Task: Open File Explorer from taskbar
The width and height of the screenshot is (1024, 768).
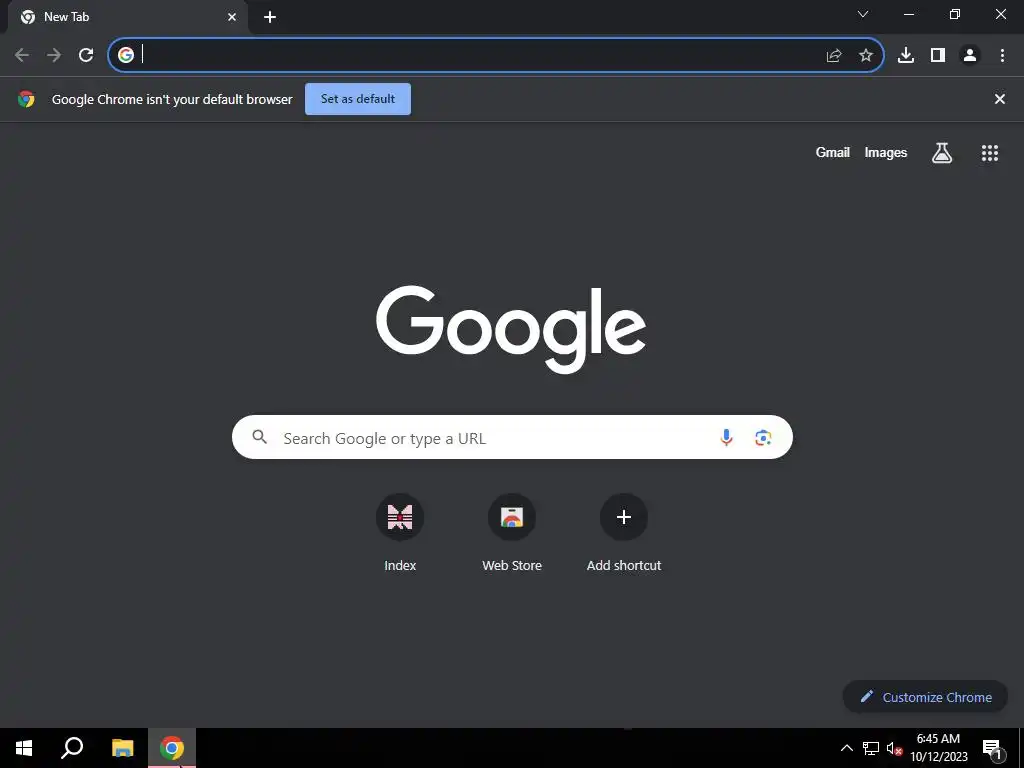Action: click(122, 748)
